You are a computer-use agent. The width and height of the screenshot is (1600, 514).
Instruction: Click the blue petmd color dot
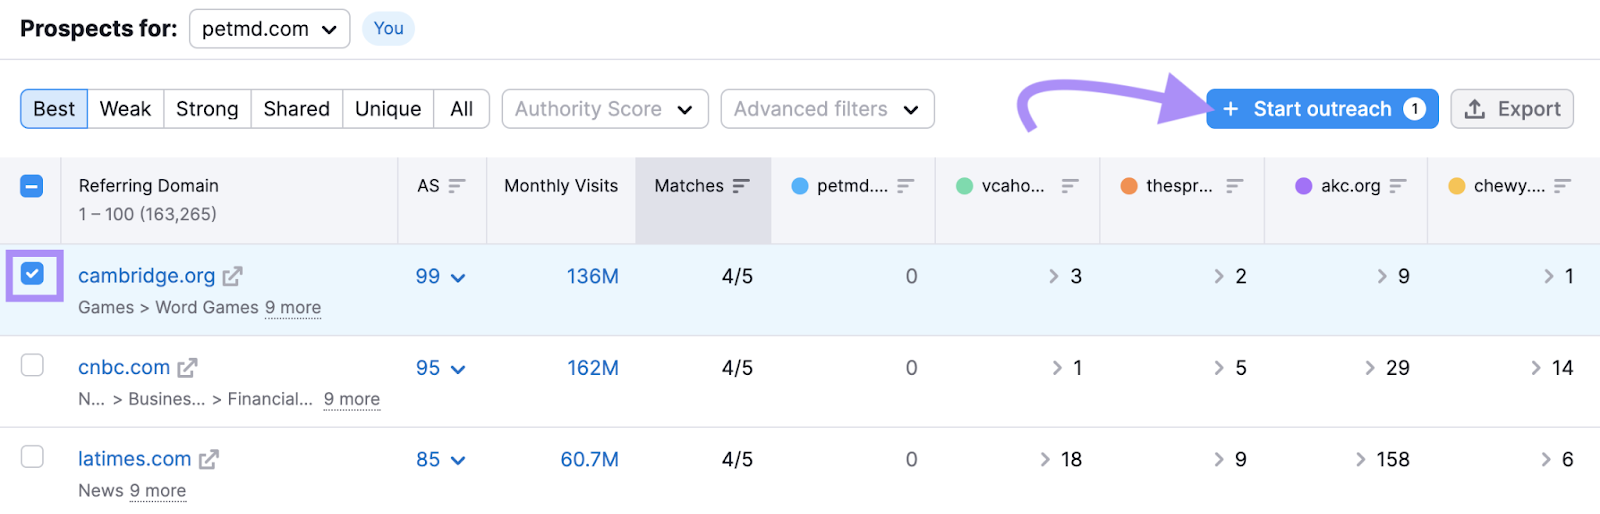pos(800,186)
